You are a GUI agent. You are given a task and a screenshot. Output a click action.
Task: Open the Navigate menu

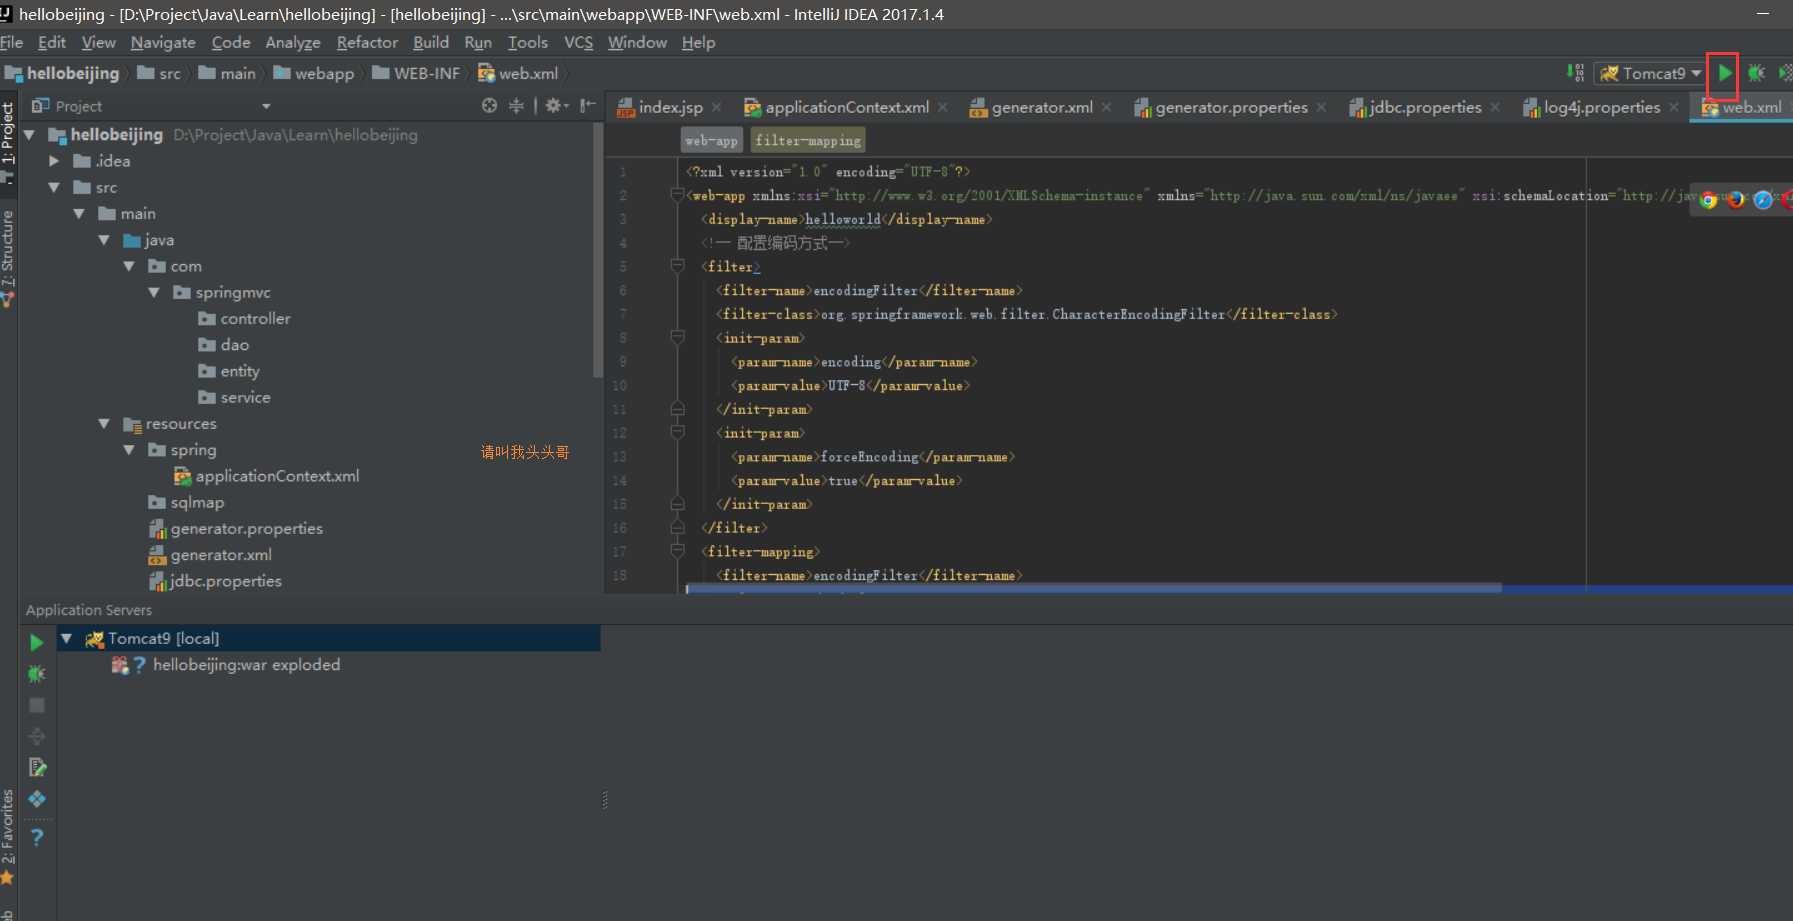[163, 42]
